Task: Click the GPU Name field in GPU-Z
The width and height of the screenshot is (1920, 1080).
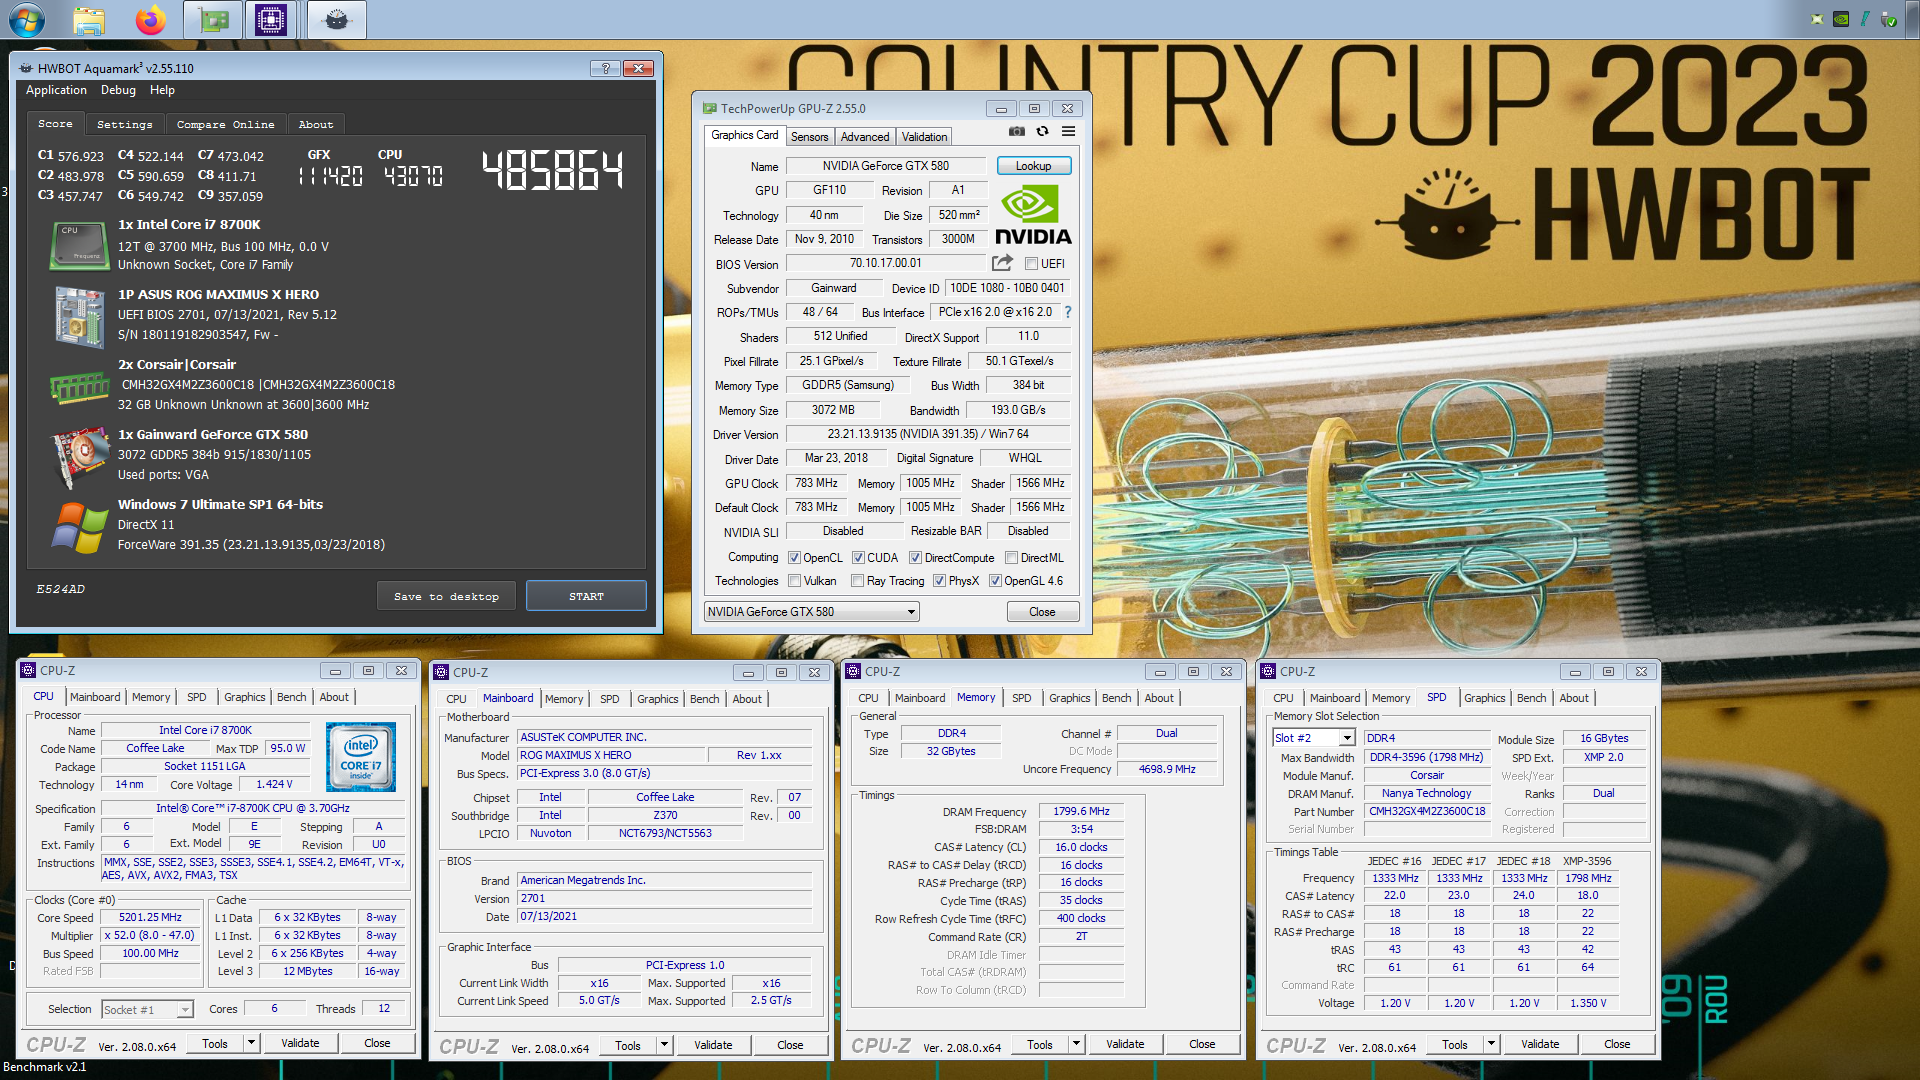Action: 886,166
